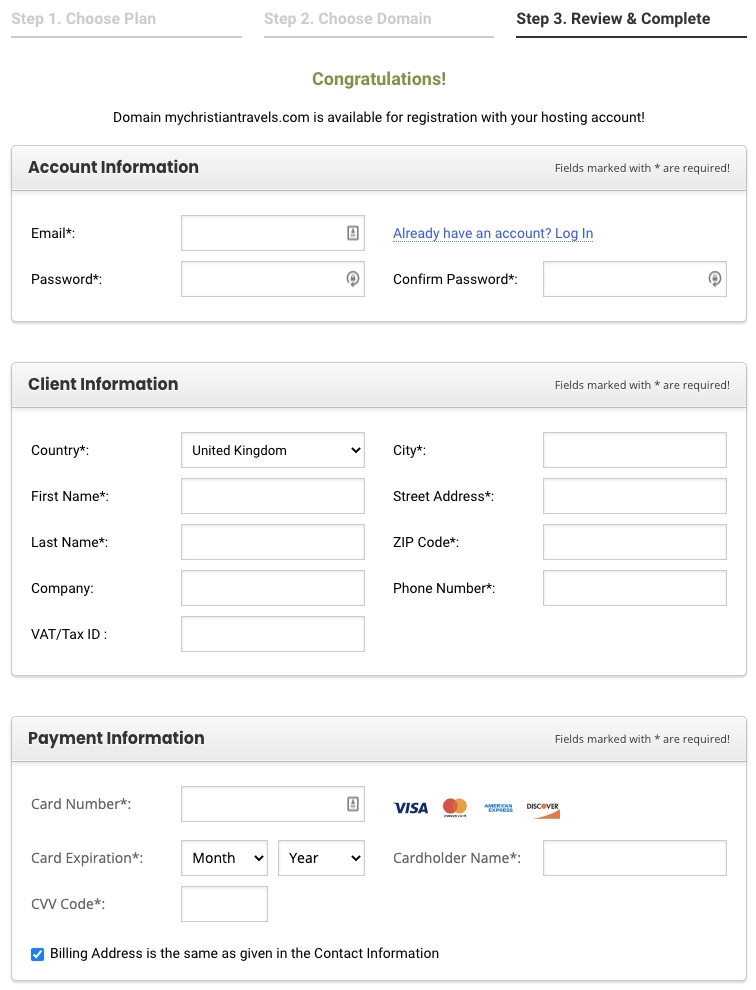Click into the Cardholder Name field

[x=635, y=858]
